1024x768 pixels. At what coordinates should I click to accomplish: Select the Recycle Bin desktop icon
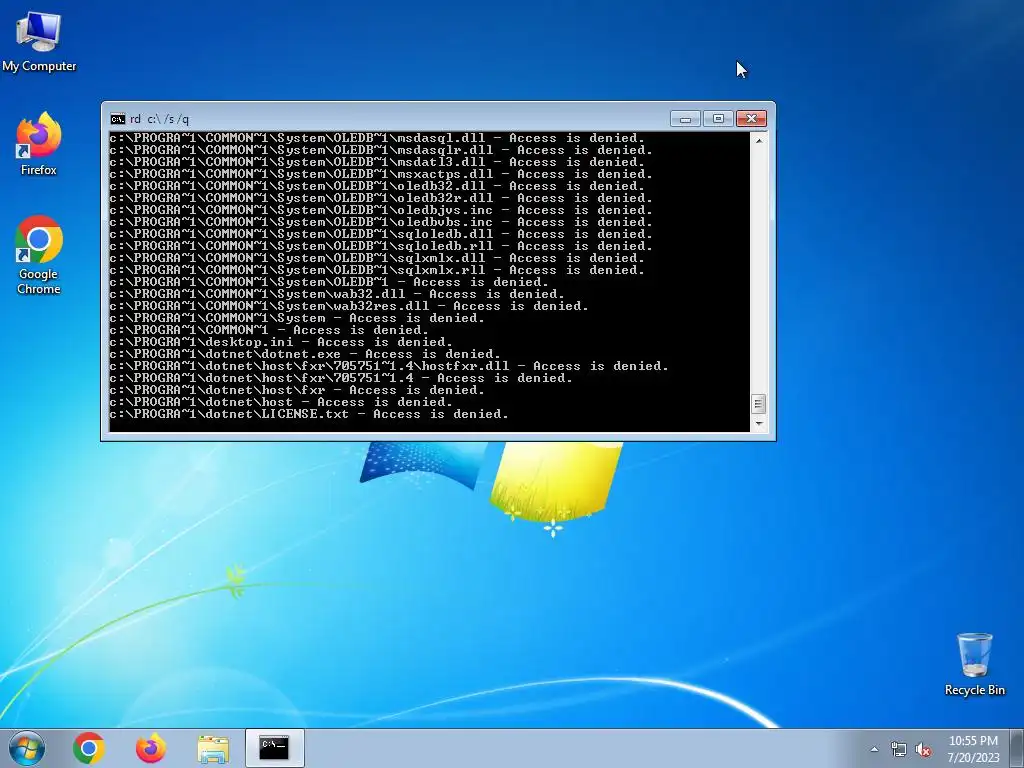point(974,665)
